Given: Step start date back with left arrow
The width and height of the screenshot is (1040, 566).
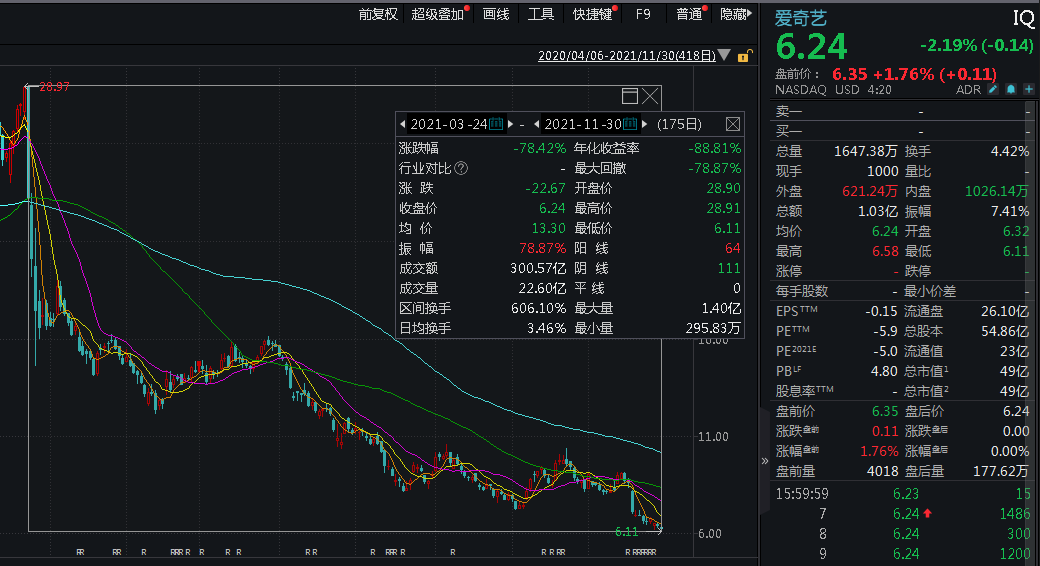Looking at the screenshot, I should (x=402, y=124).
